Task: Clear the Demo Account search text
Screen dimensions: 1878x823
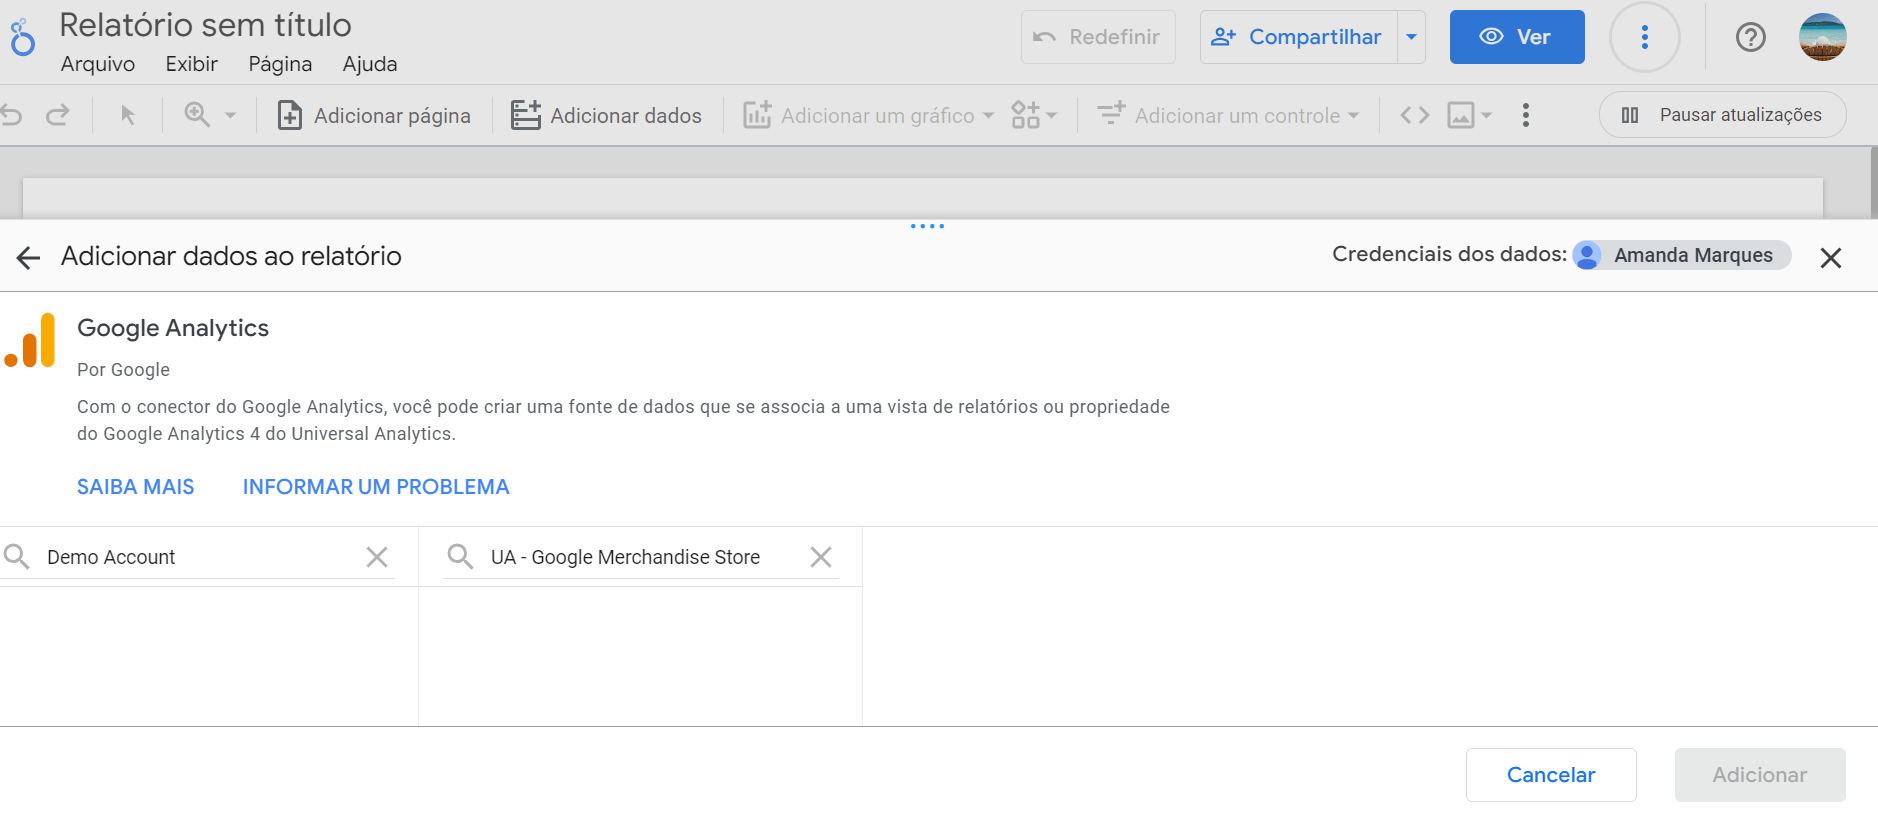Action: [377, 557]
